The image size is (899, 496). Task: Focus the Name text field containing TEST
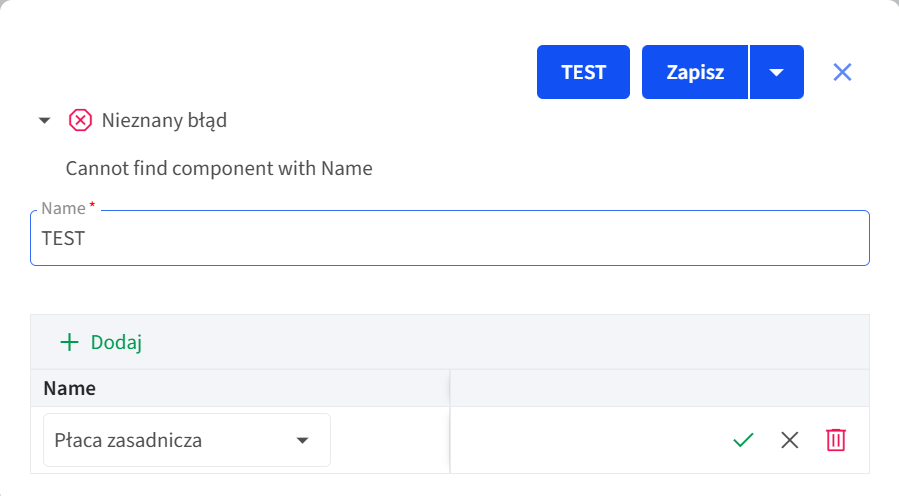(x=450, y=238)
